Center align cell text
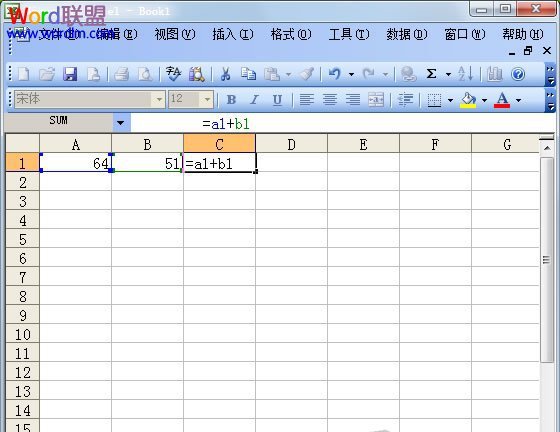The image size is (560, 432). pos(330,100)
